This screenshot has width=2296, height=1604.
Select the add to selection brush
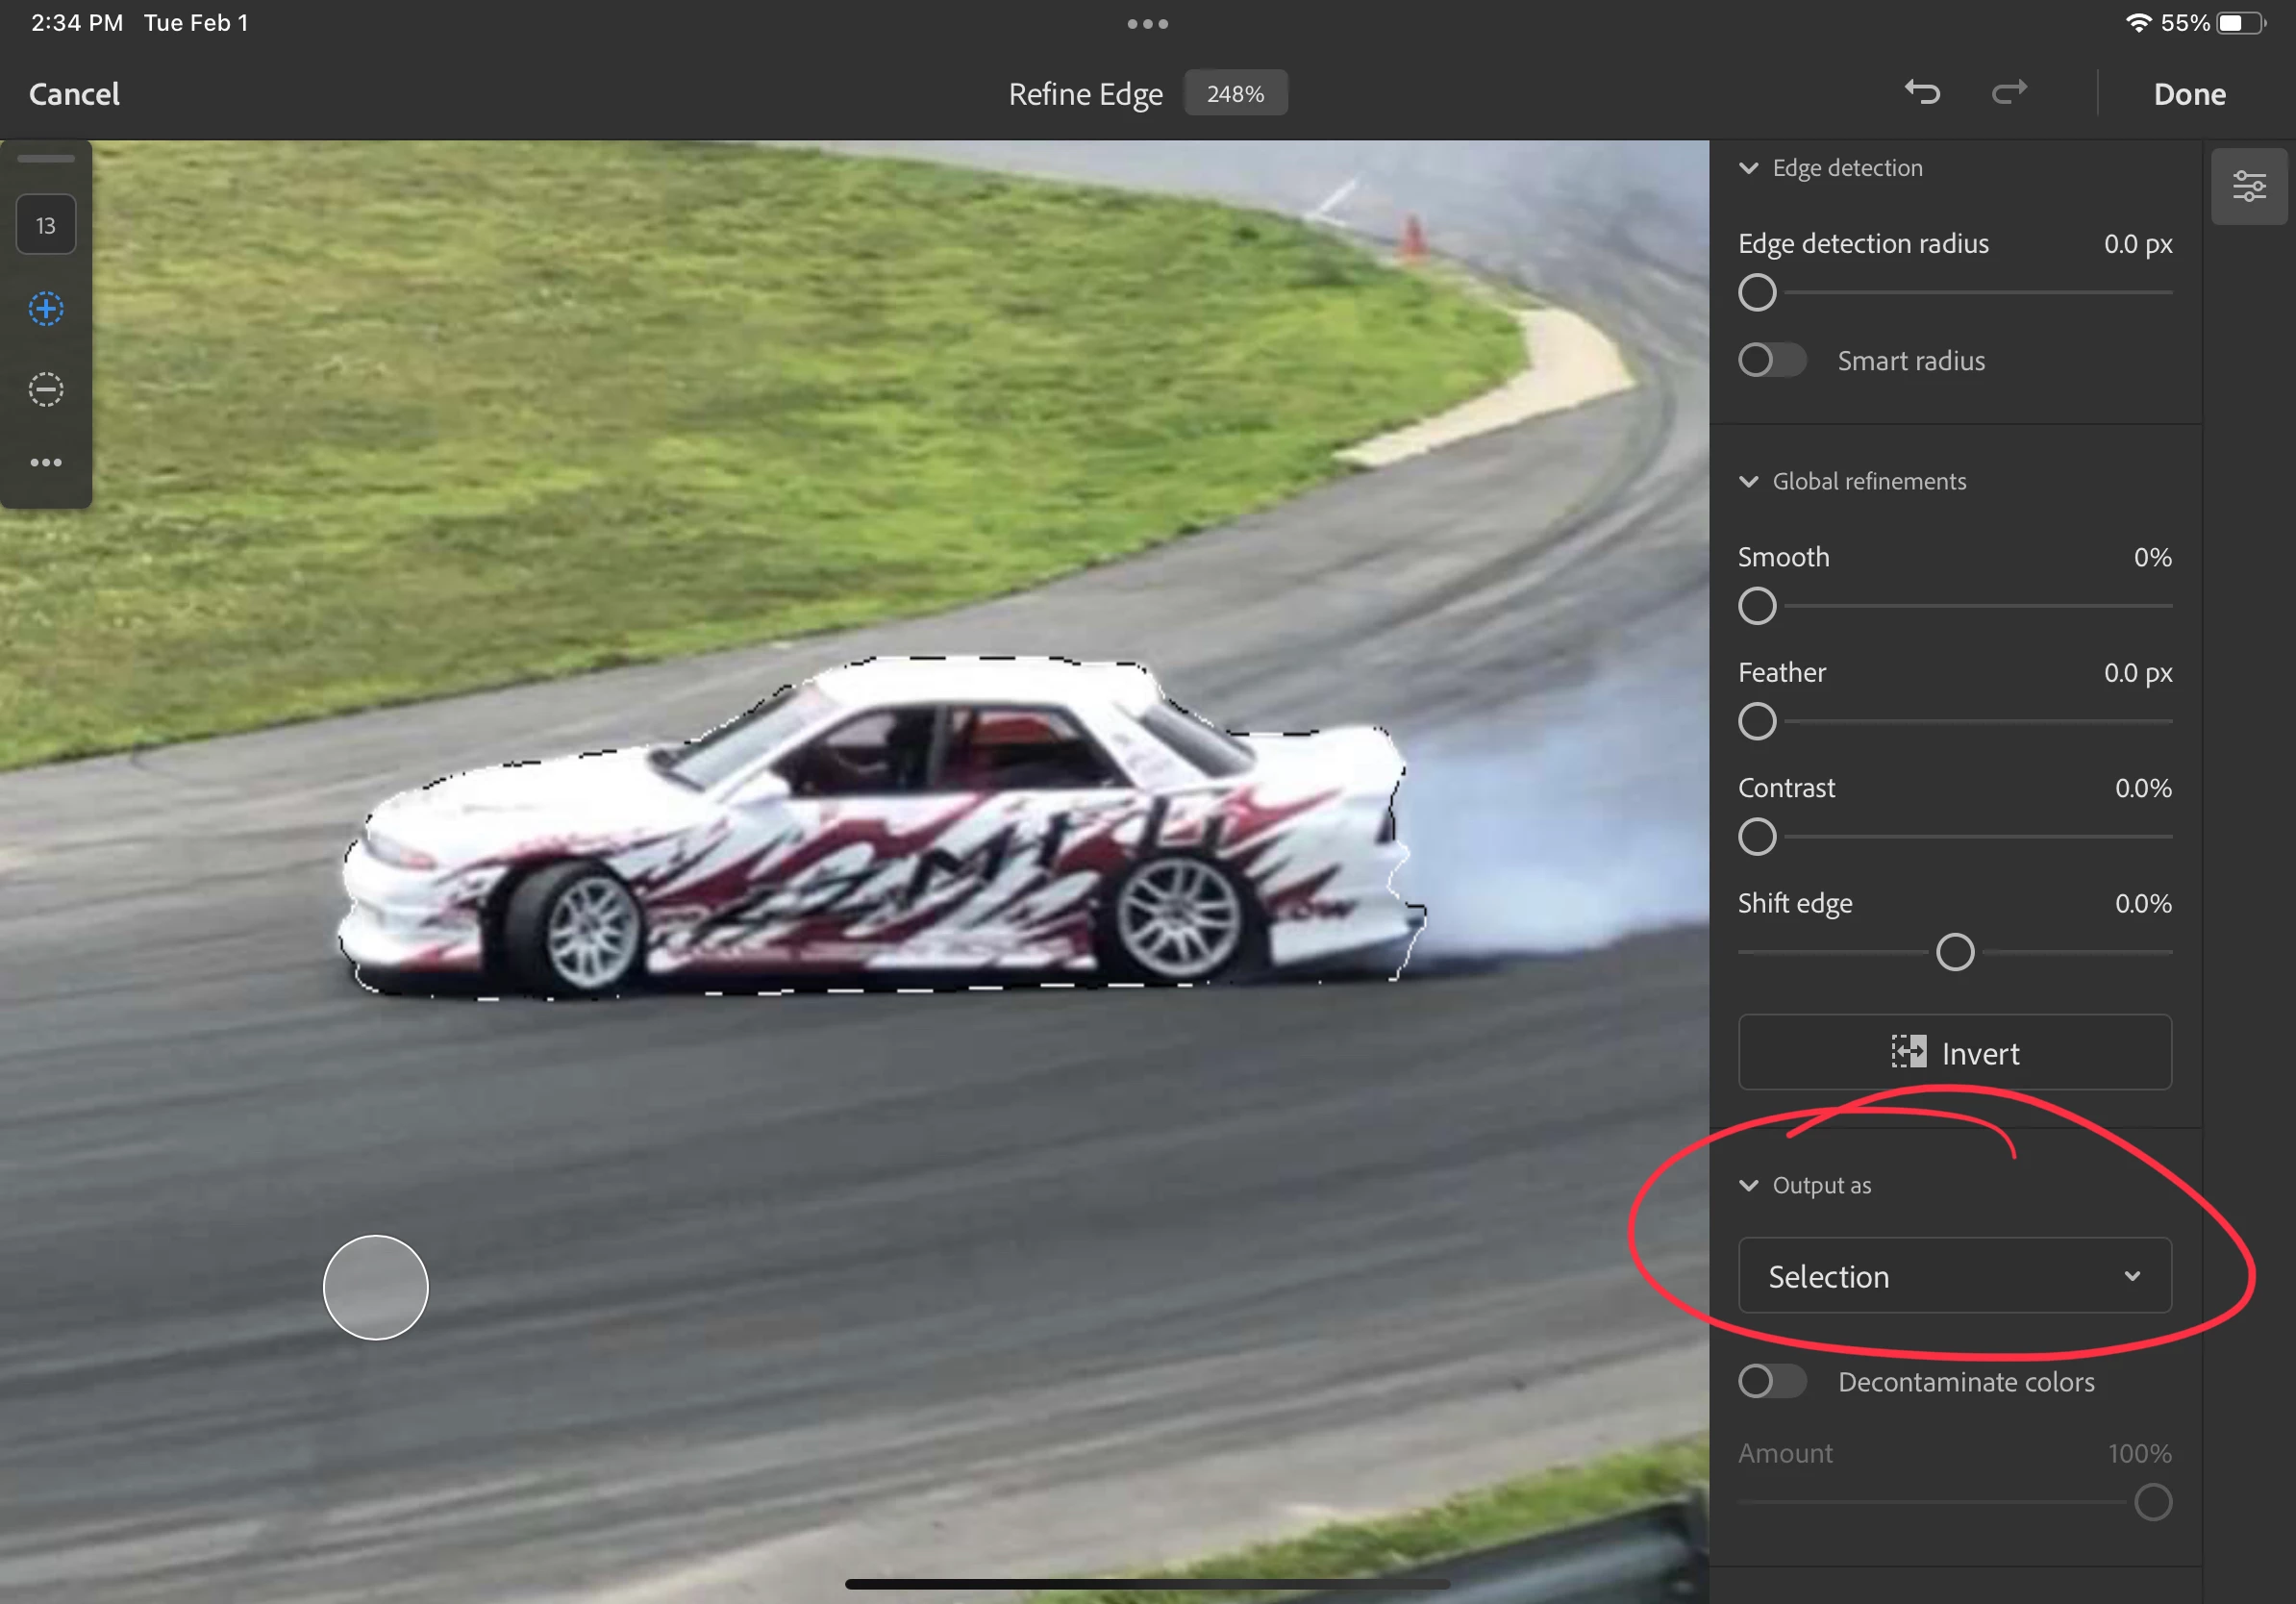[46, 309]
